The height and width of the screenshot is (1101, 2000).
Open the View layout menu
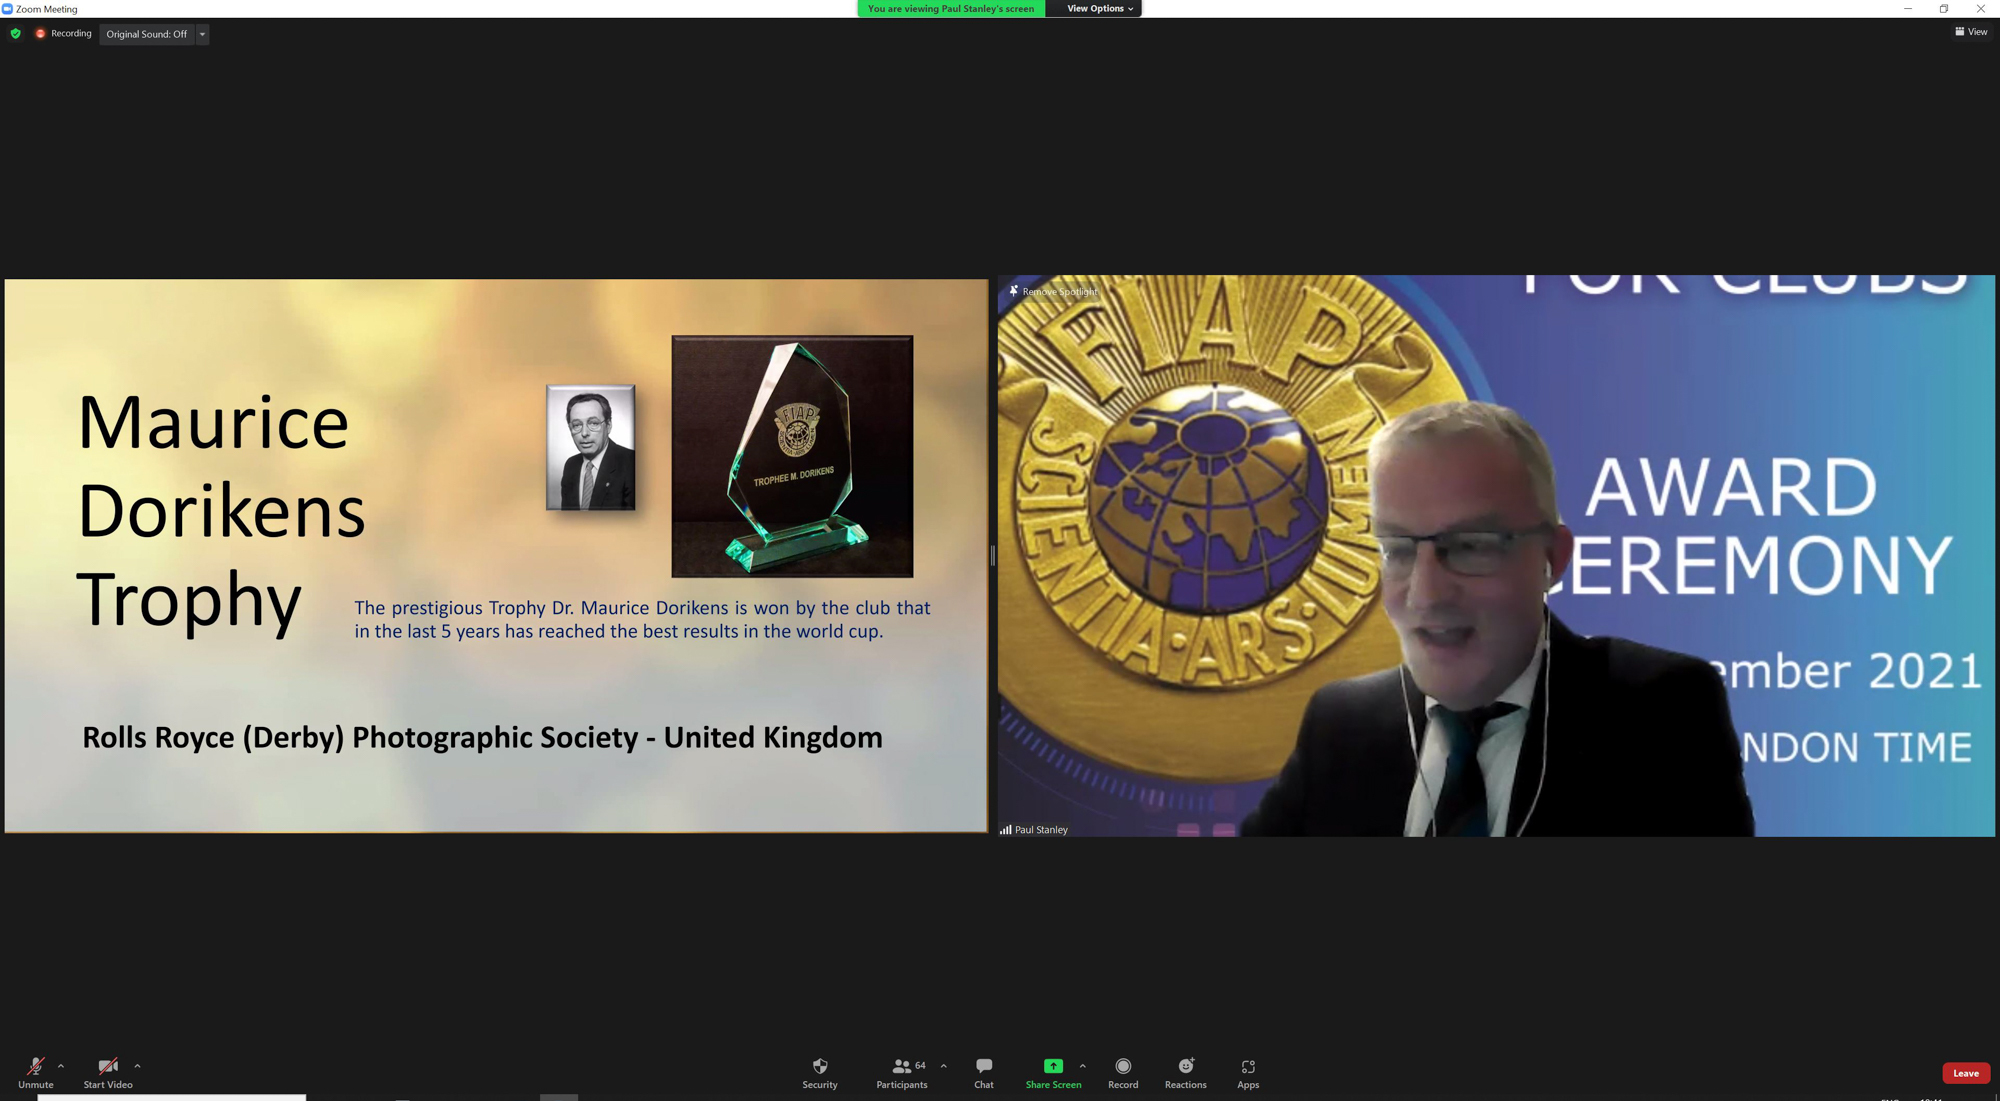click(x=1971, y=32)
